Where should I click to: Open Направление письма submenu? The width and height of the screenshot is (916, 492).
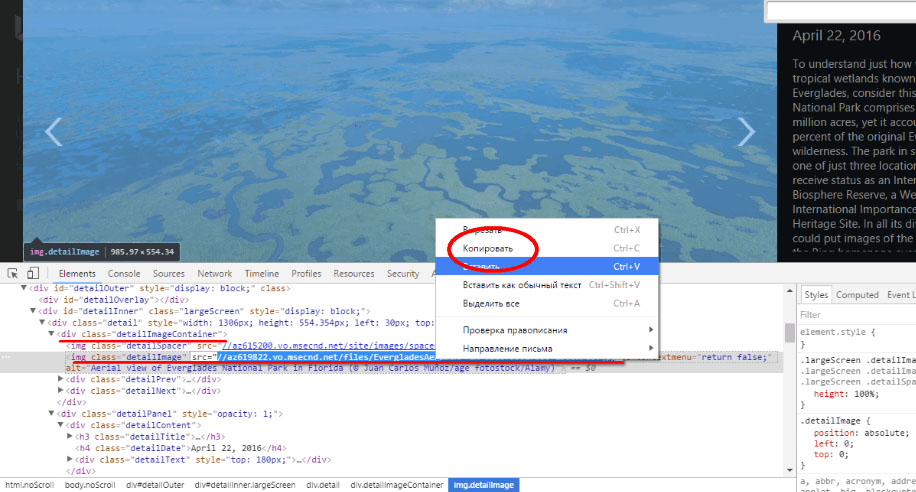click(x=547, y=349)
